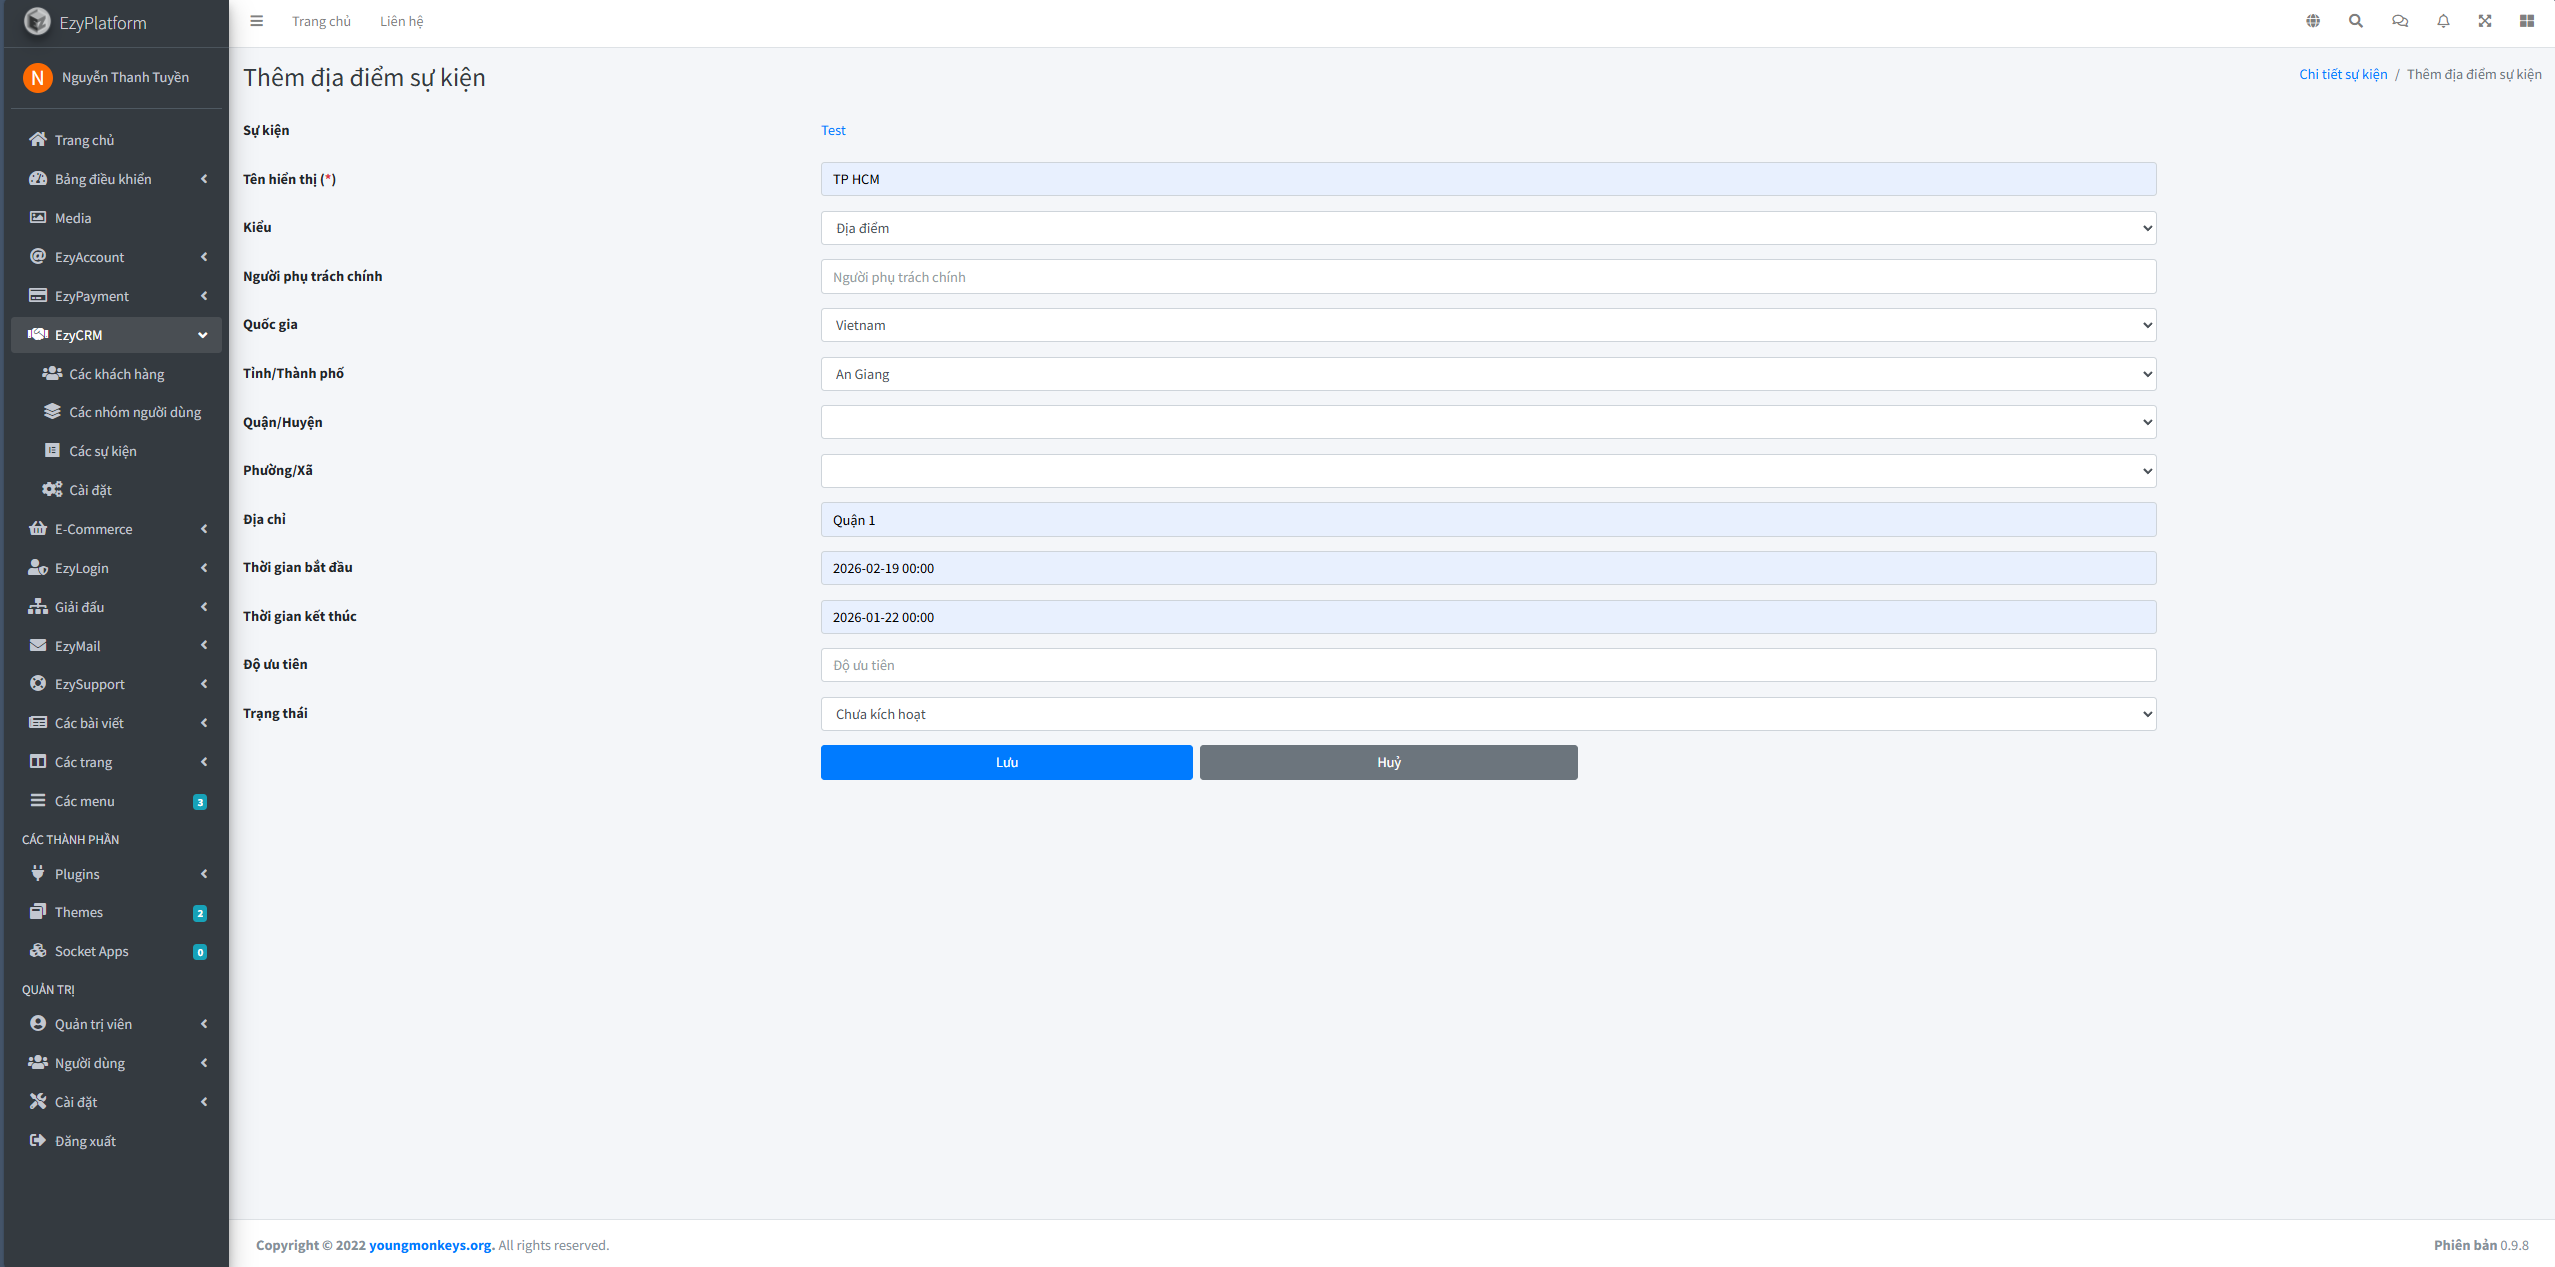Image resolution: width=2555 pixels, height=1267 pixels.
Task: Open the Kiểu dropdown
Action: pos(1488,228)
